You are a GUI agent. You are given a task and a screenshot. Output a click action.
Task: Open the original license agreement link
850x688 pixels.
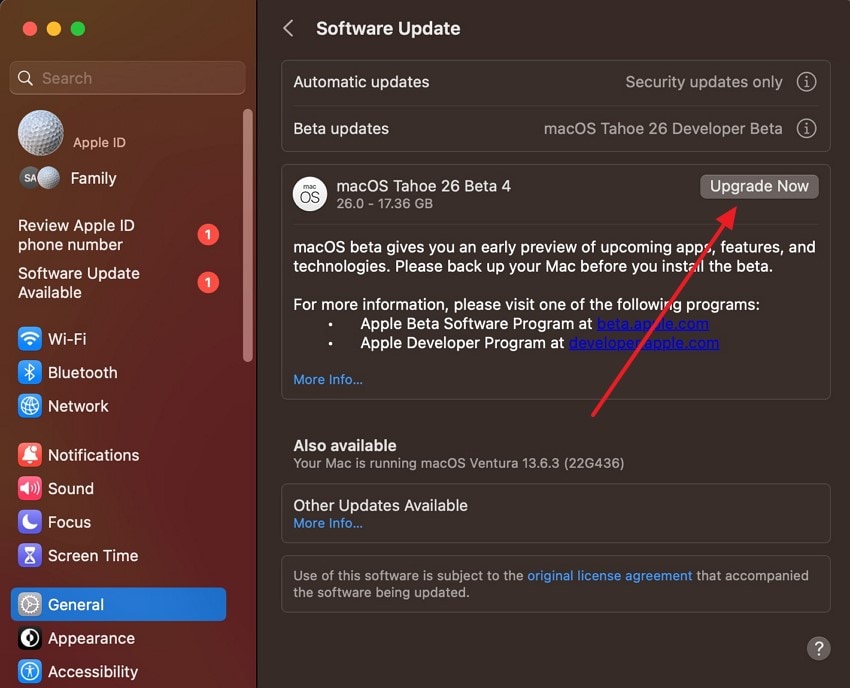coord(610,575)
